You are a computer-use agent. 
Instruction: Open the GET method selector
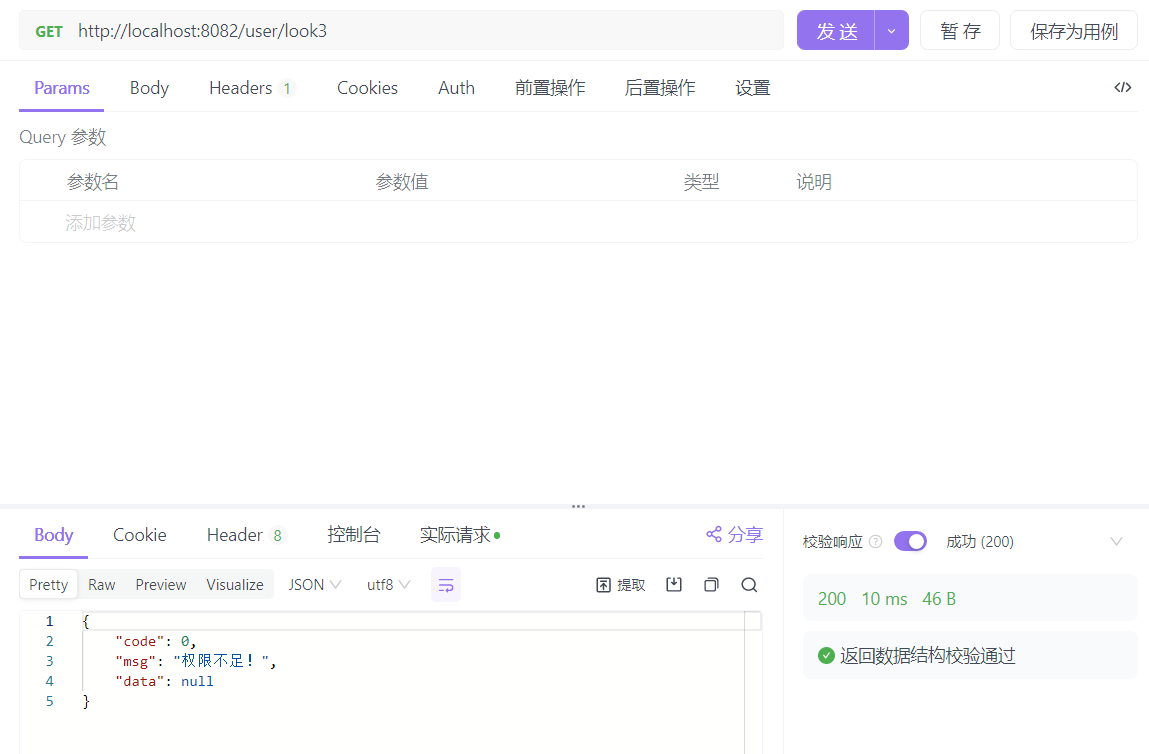49,32
